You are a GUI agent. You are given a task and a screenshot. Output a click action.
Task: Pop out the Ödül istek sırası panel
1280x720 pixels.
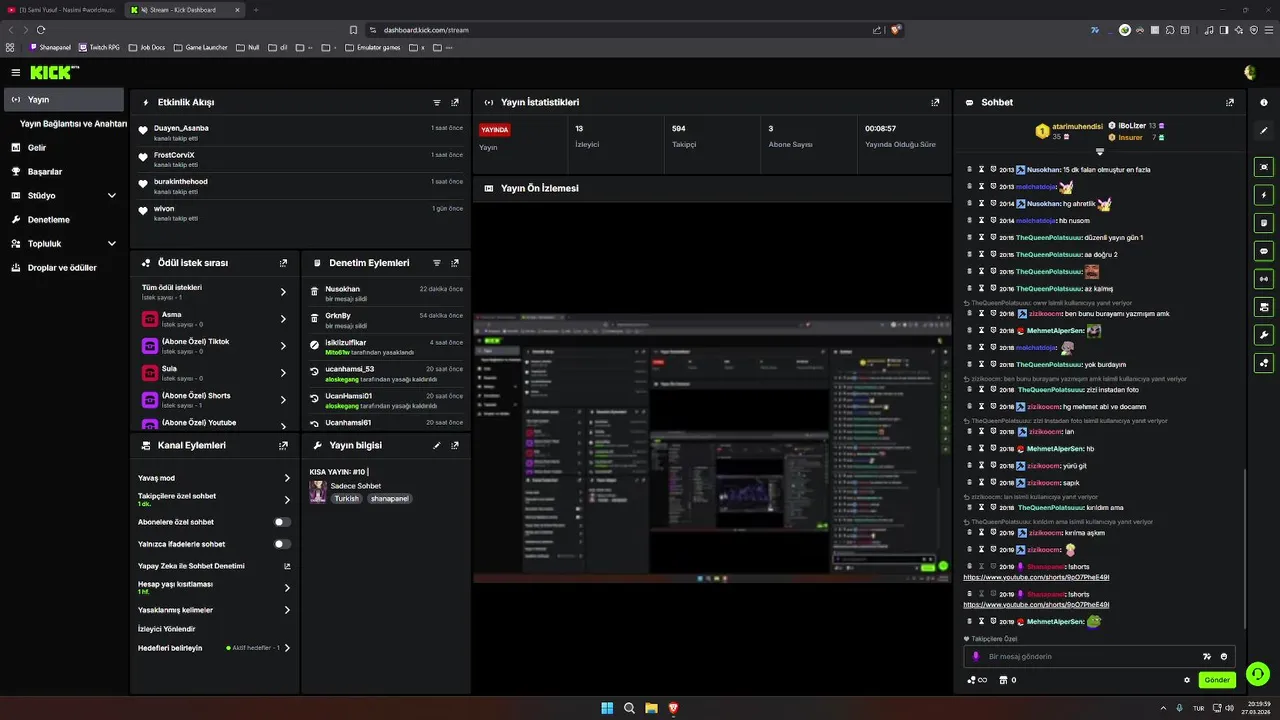pos(283,263)
